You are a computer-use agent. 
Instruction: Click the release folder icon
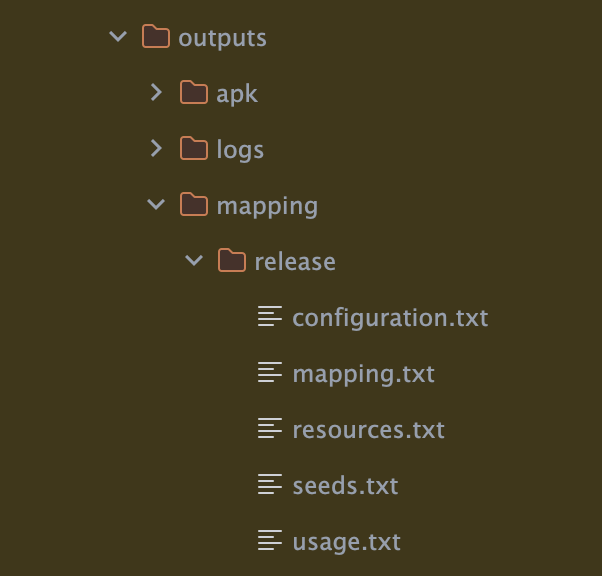coord(232,261)
